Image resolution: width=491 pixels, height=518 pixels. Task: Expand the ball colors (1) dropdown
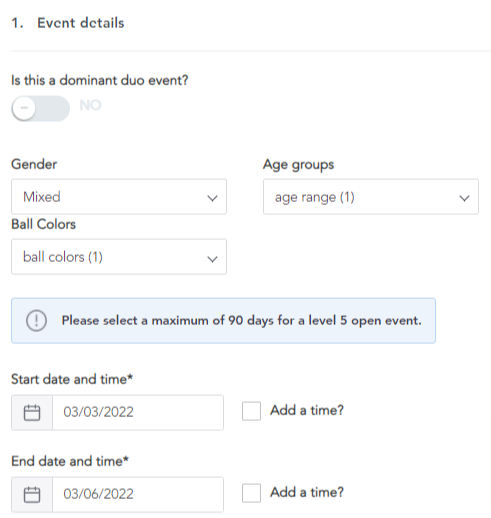point(119,257)
